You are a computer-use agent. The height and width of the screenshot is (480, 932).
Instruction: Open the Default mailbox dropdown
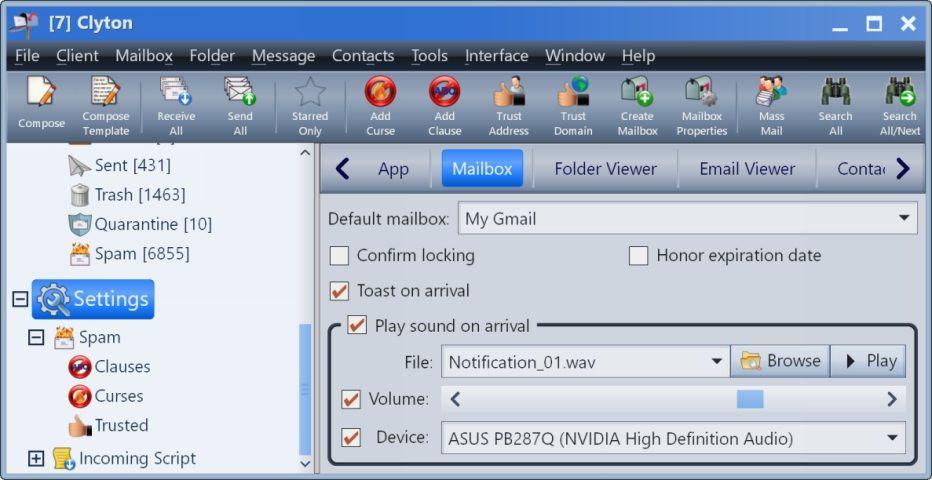tap(903, 218)
